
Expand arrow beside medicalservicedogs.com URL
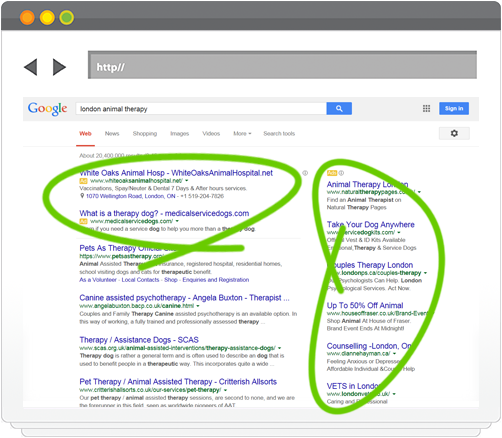click(177, 221)
